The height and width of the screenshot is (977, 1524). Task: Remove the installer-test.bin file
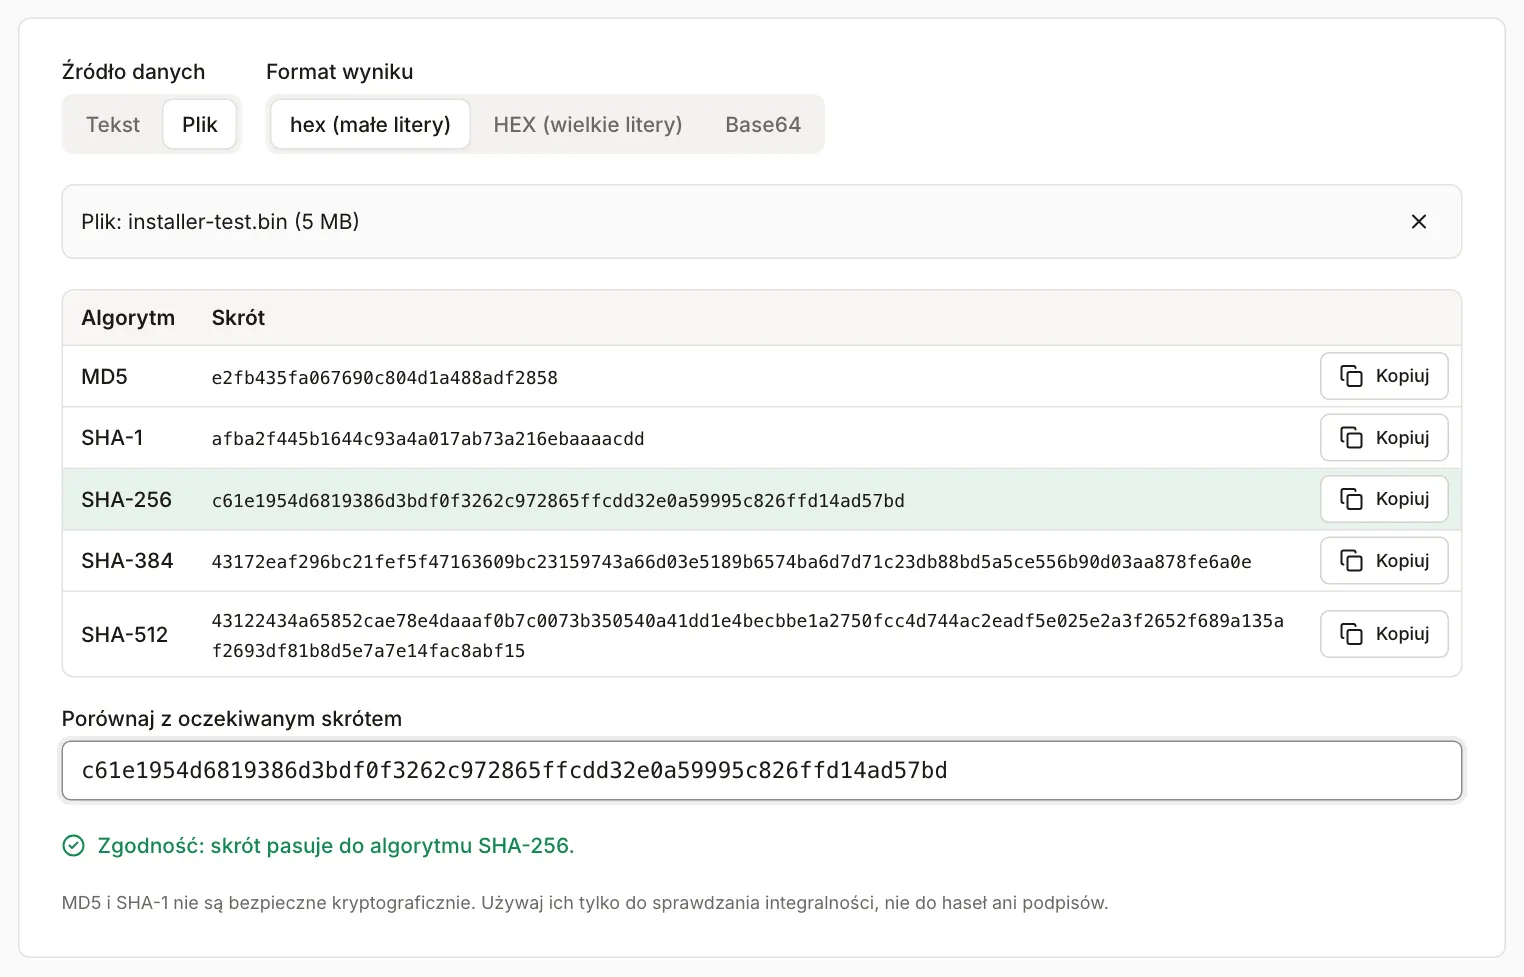point(1418,222)
